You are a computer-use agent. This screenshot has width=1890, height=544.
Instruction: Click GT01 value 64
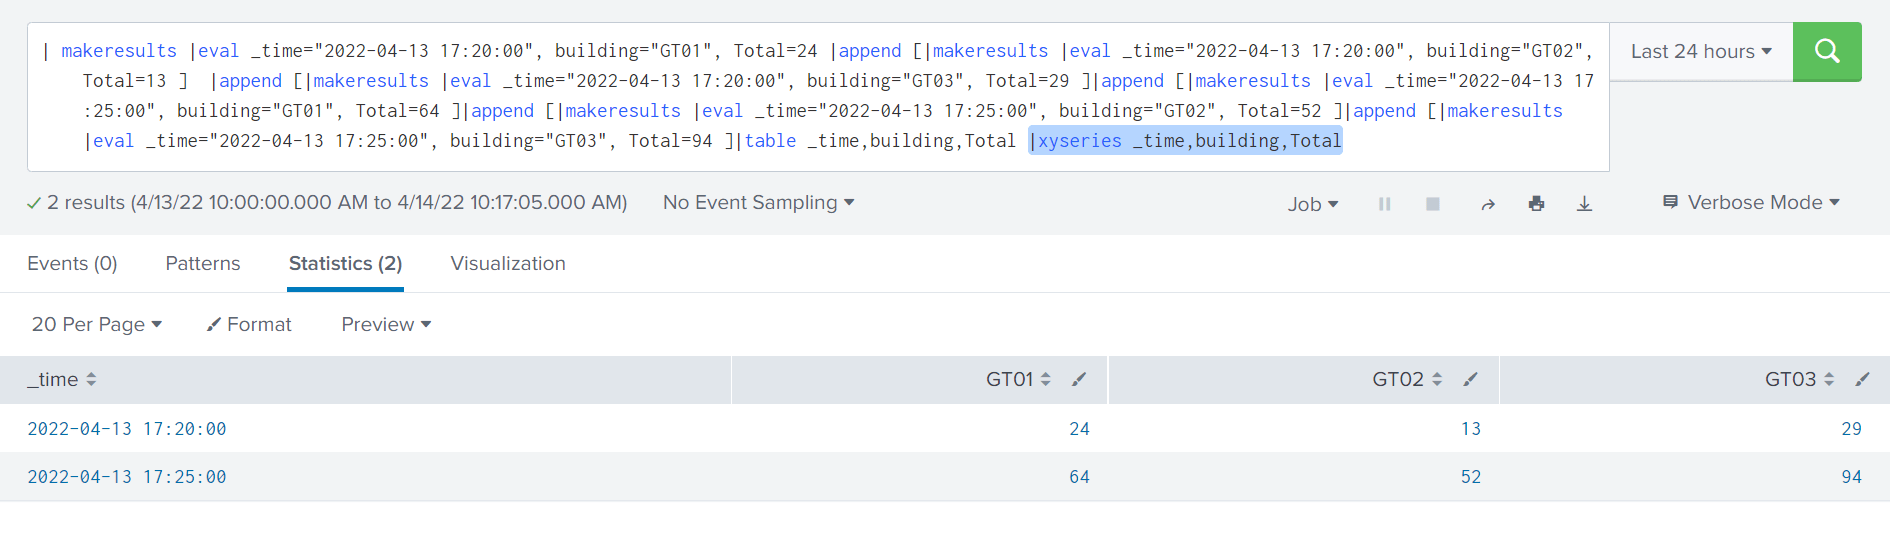tap(1079, 477)
